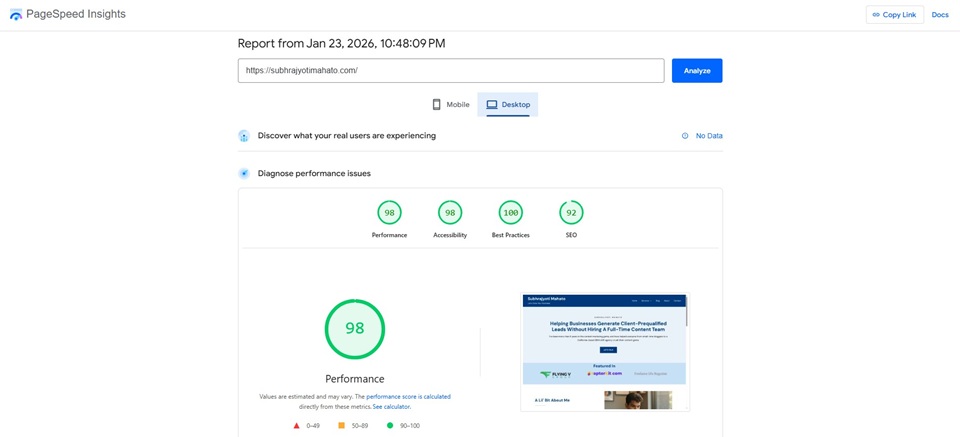Click the website screenshot thumbnail
This screenshot has height=437, width=960.
(605, 352)
